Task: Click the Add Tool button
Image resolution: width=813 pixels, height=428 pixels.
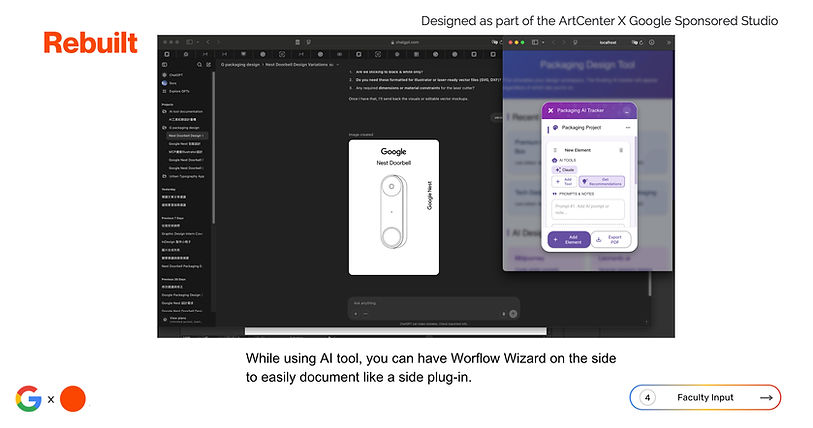Action: (x=564, y=182)
